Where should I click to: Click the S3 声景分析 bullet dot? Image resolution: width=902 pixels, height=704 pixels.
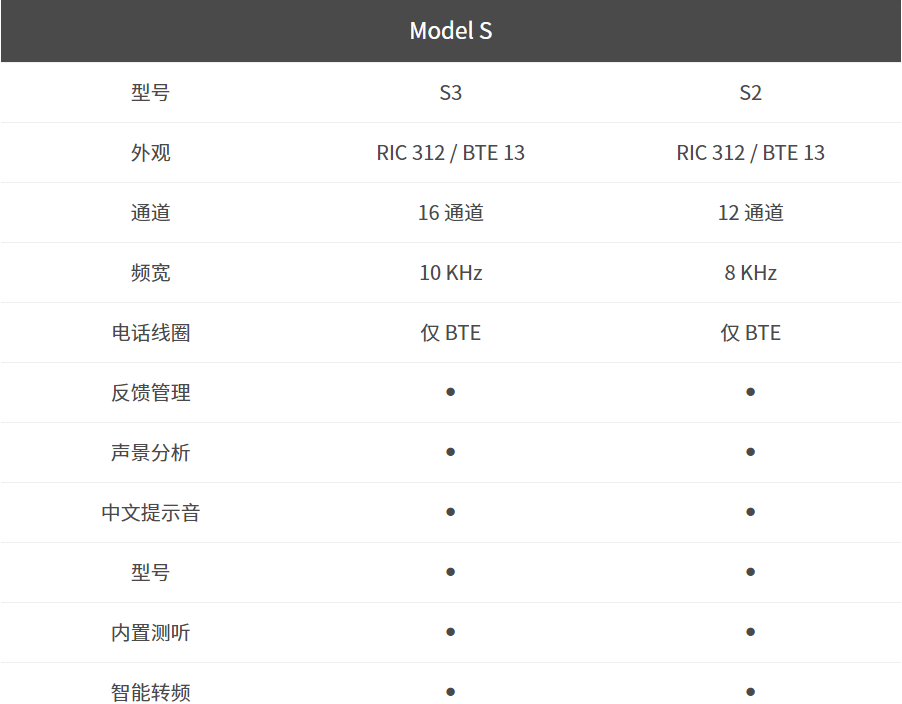tap(451, 452)
